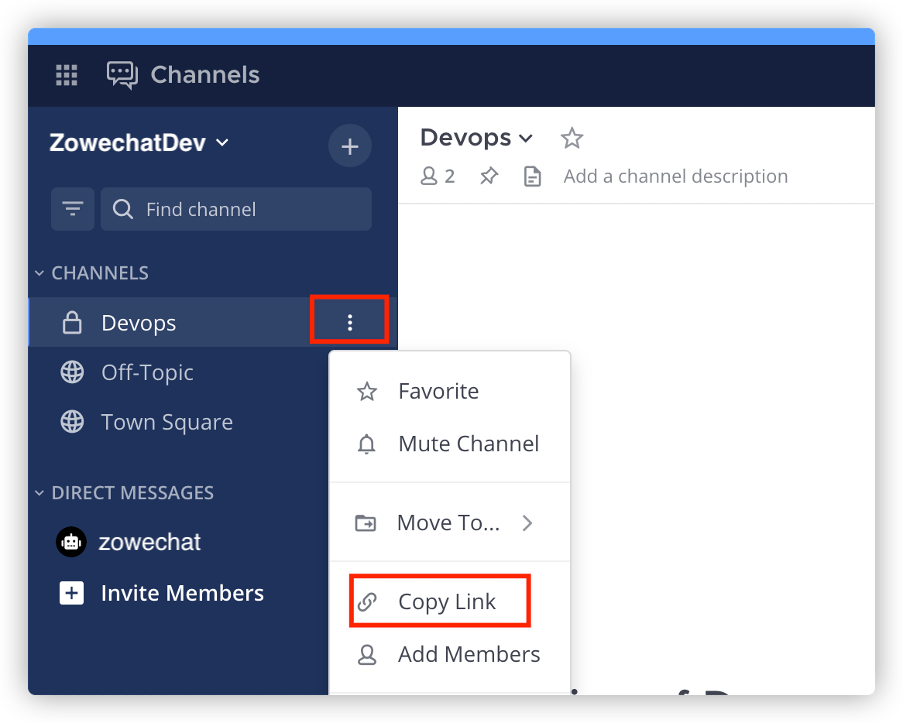Open the channel filter icon

pos(73,209)
